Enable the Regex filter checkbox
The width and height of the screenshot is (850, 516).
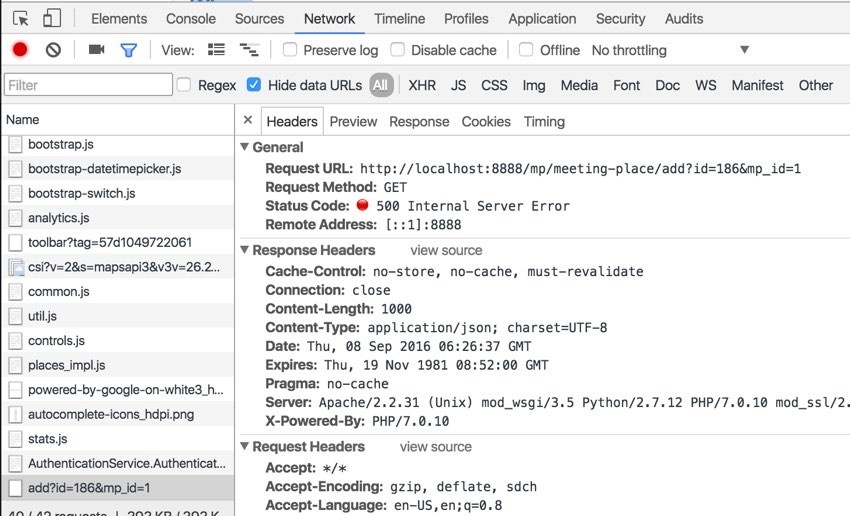[184, 85]
